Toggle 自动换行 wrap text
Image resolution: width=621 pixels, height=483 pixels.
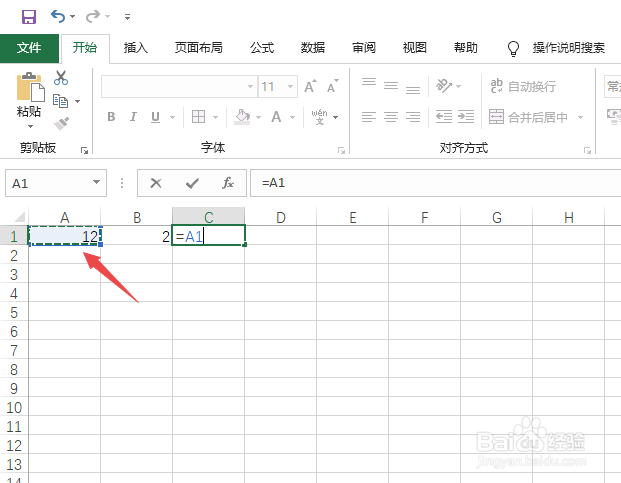(523, 86)
